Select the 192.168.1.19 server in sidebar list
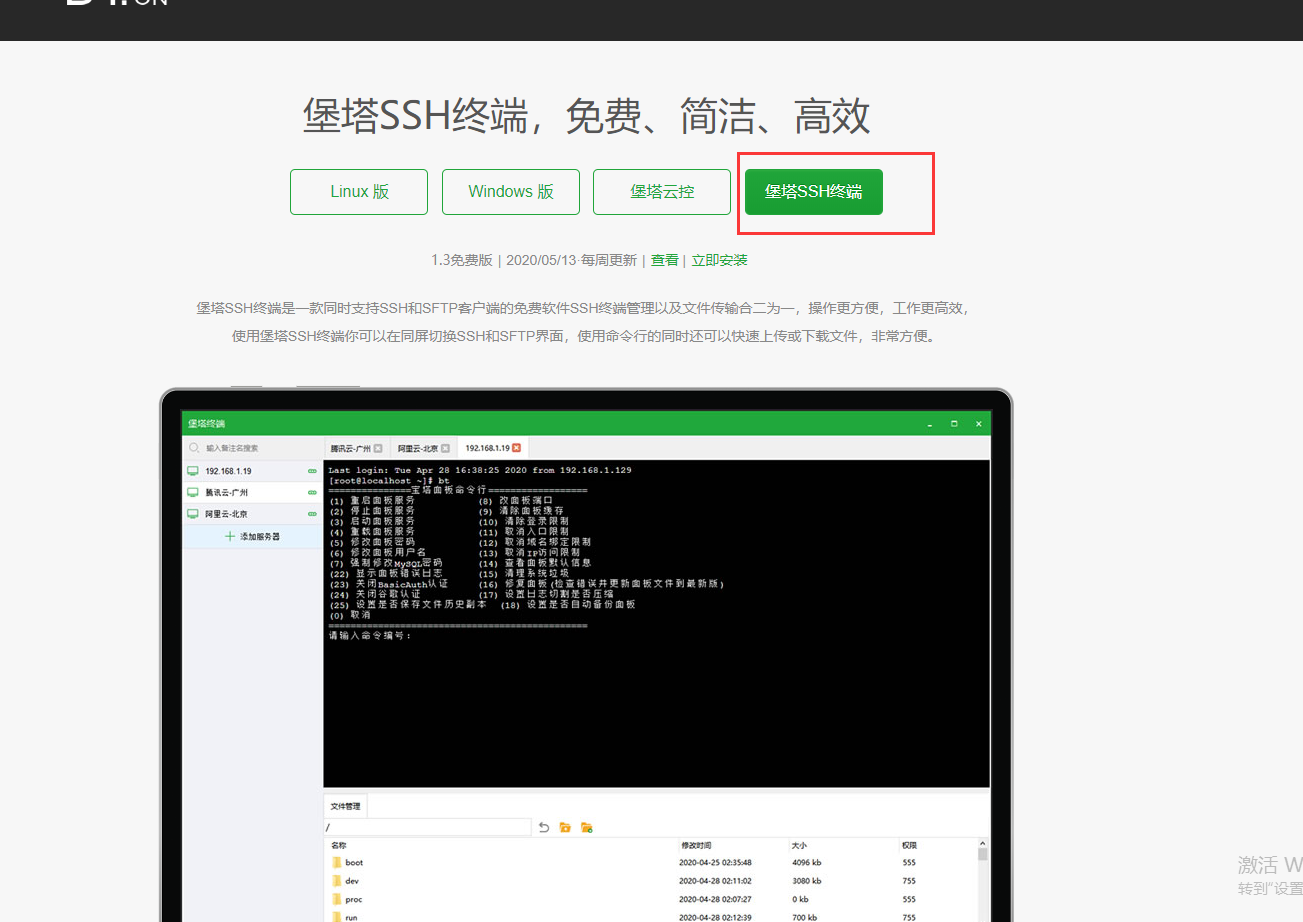Image resolution: width=1303 pixels, height=922 pixels. pos(252,470)
